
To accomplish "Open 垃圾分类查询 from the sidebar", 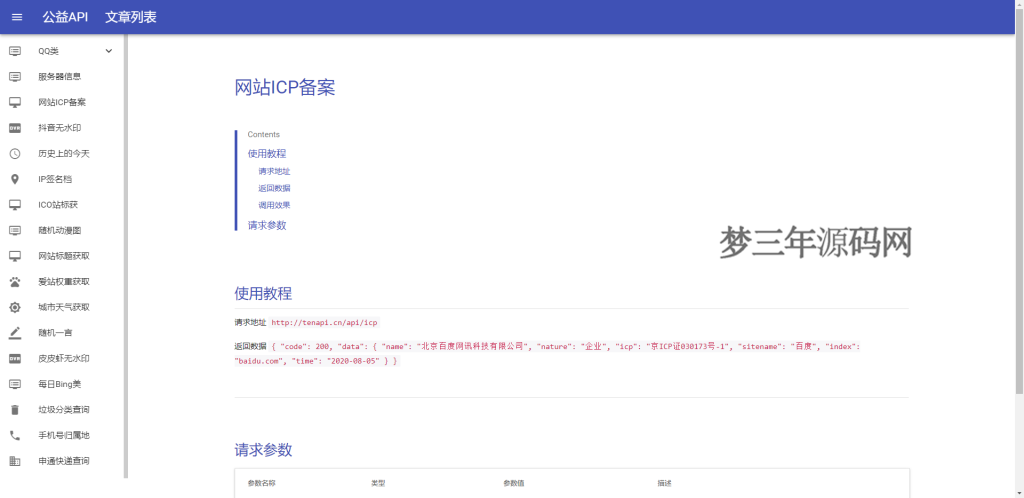I will [x=62, y=410].
